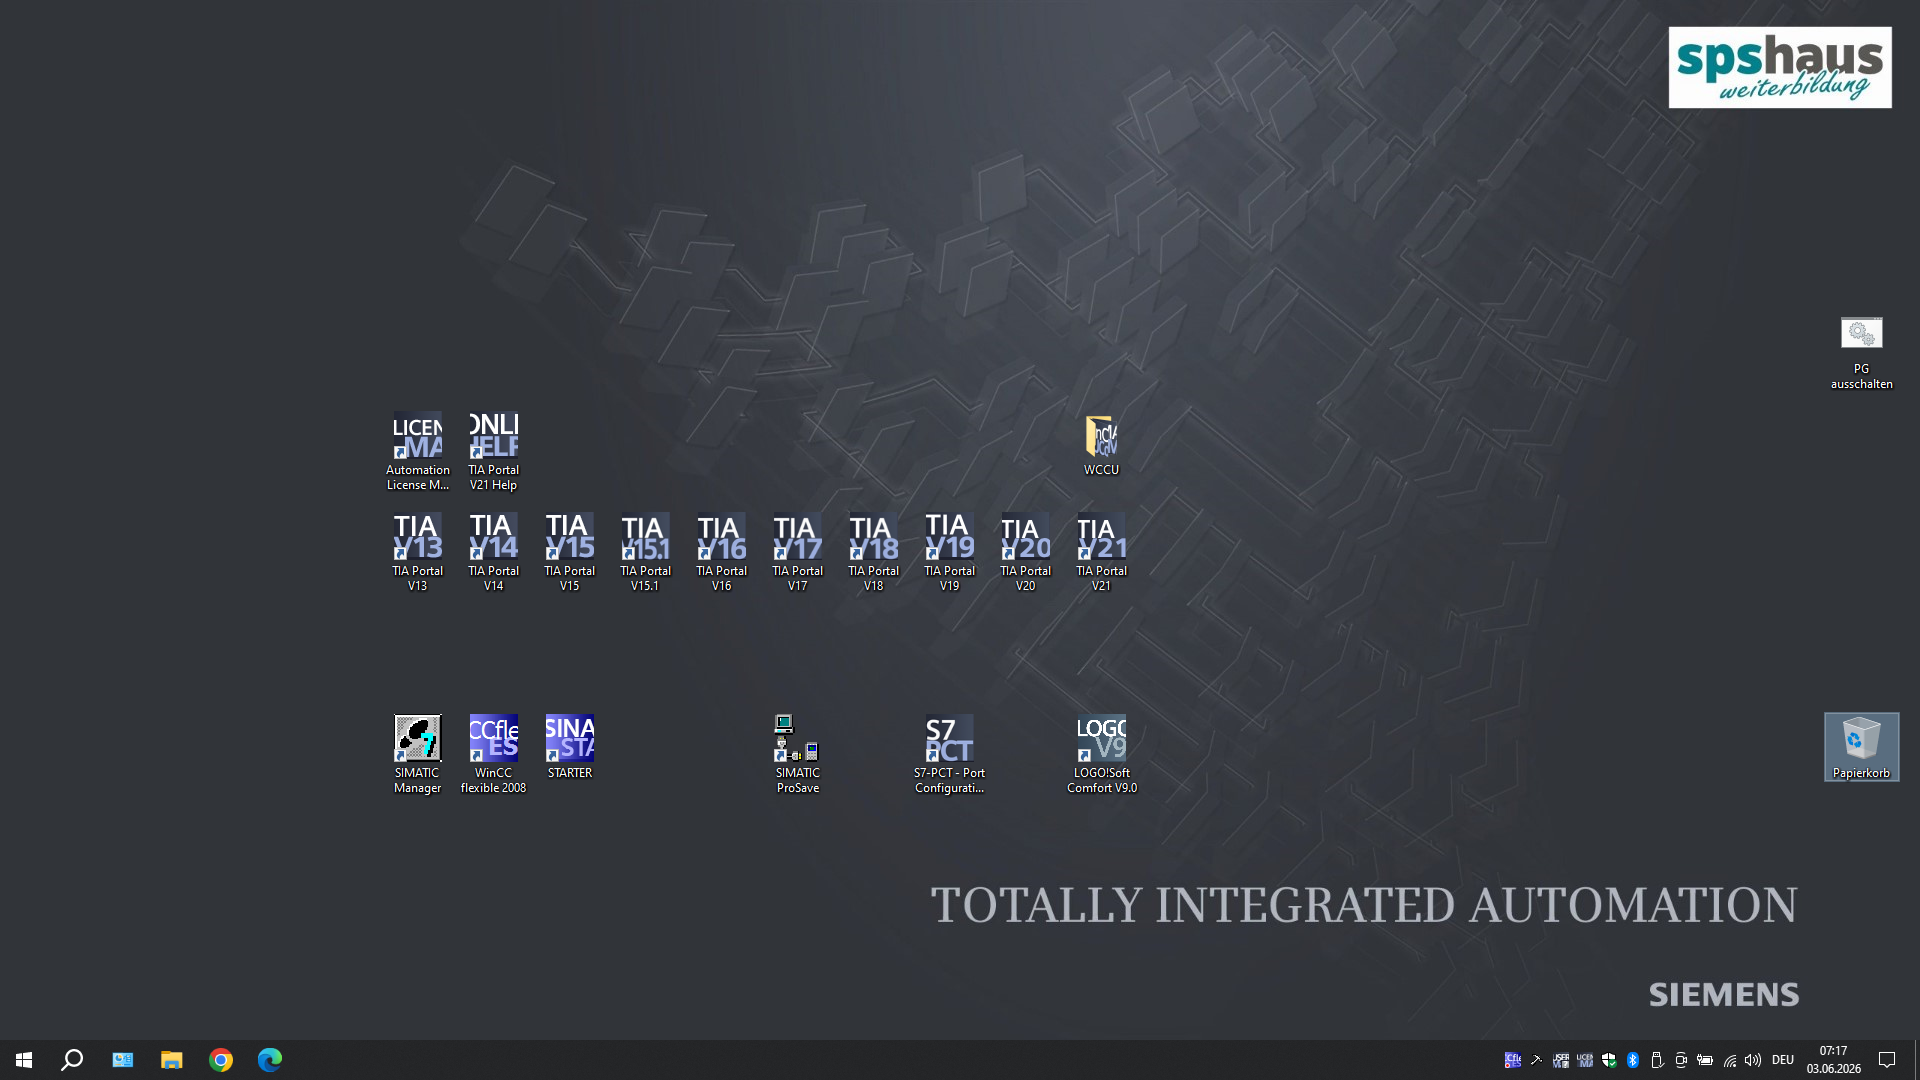Launch TIA Portal V17 desktop icon
The width and height of the screenshot is (1920, 1080).
click(x=797, y=552)
